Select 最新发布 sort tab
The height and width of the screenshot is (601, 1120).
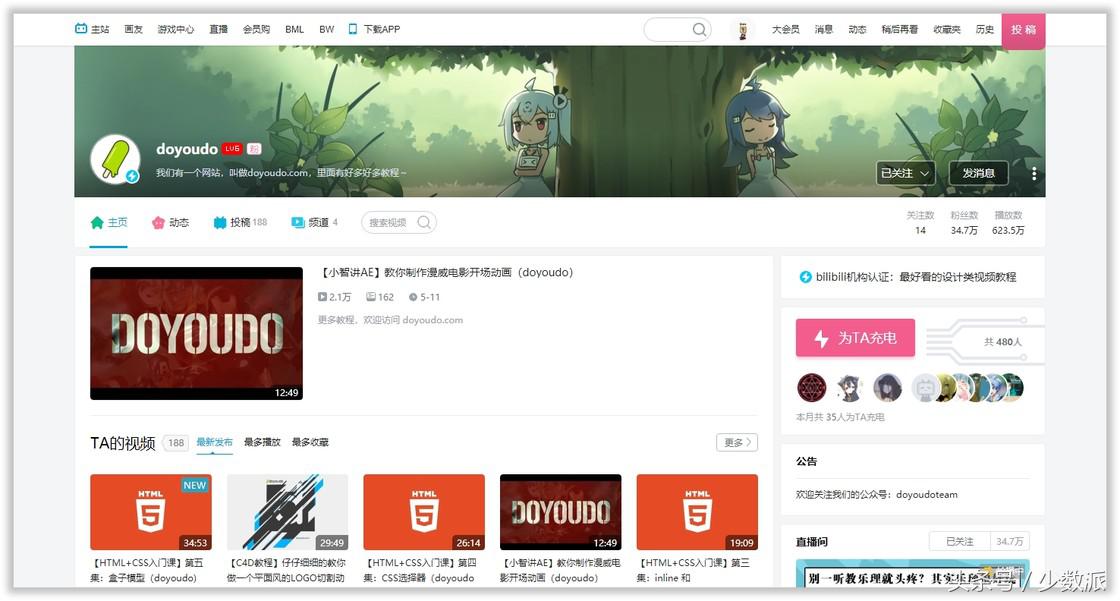[214, 442]
